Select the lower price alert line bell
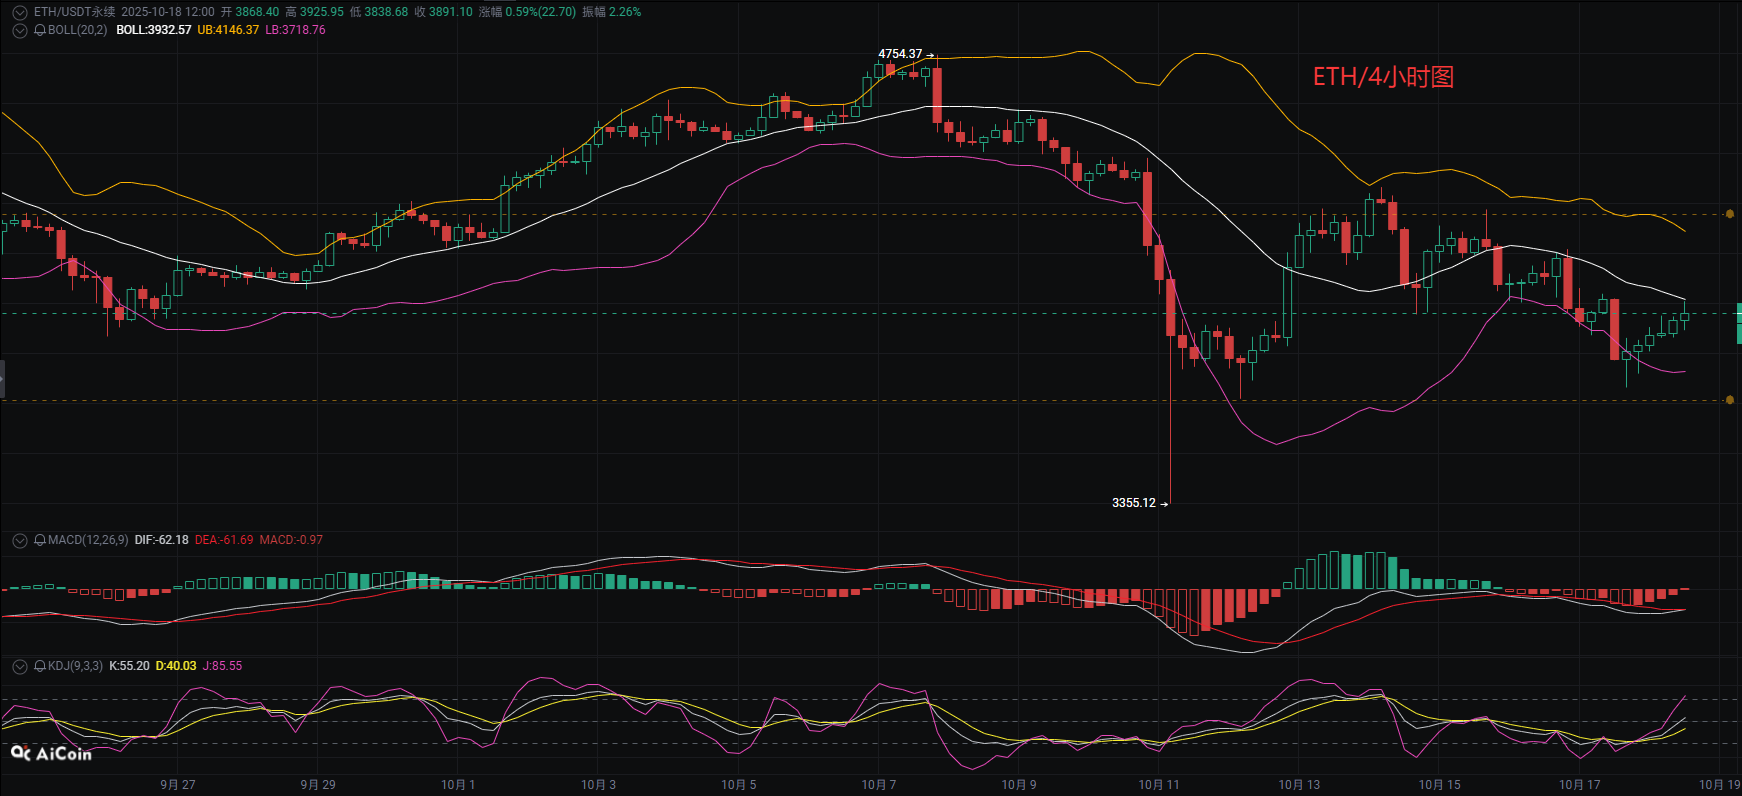1742x796 pixels. (1730, 400)
